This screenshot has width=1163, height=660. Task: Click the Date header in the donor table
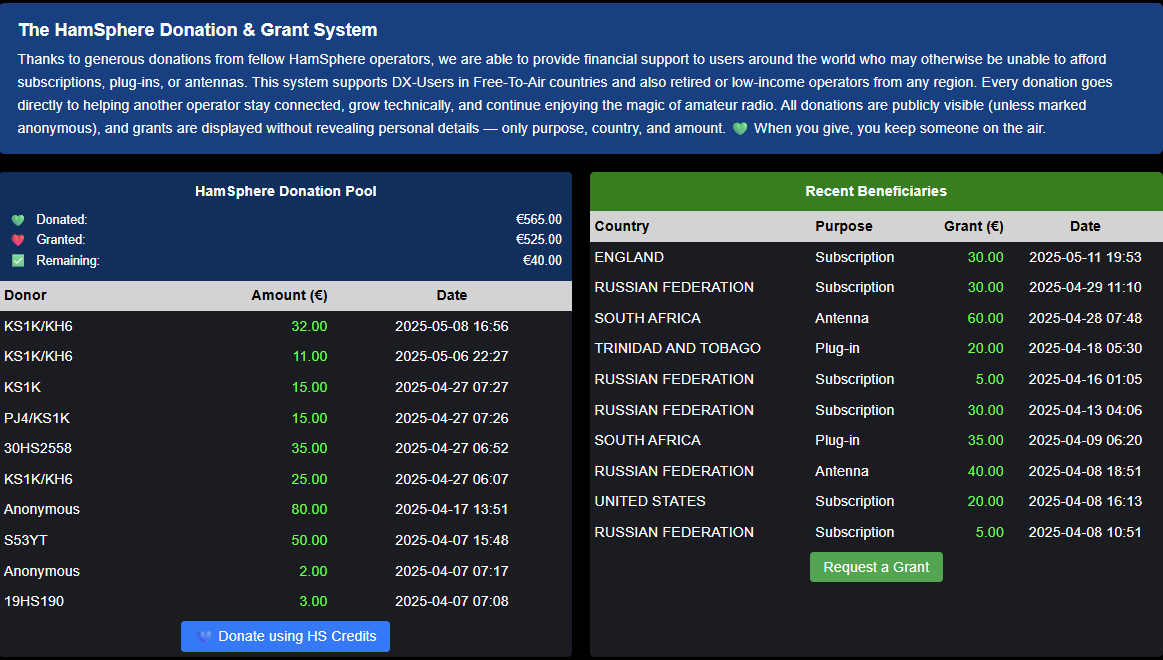[x=452, y=295]
